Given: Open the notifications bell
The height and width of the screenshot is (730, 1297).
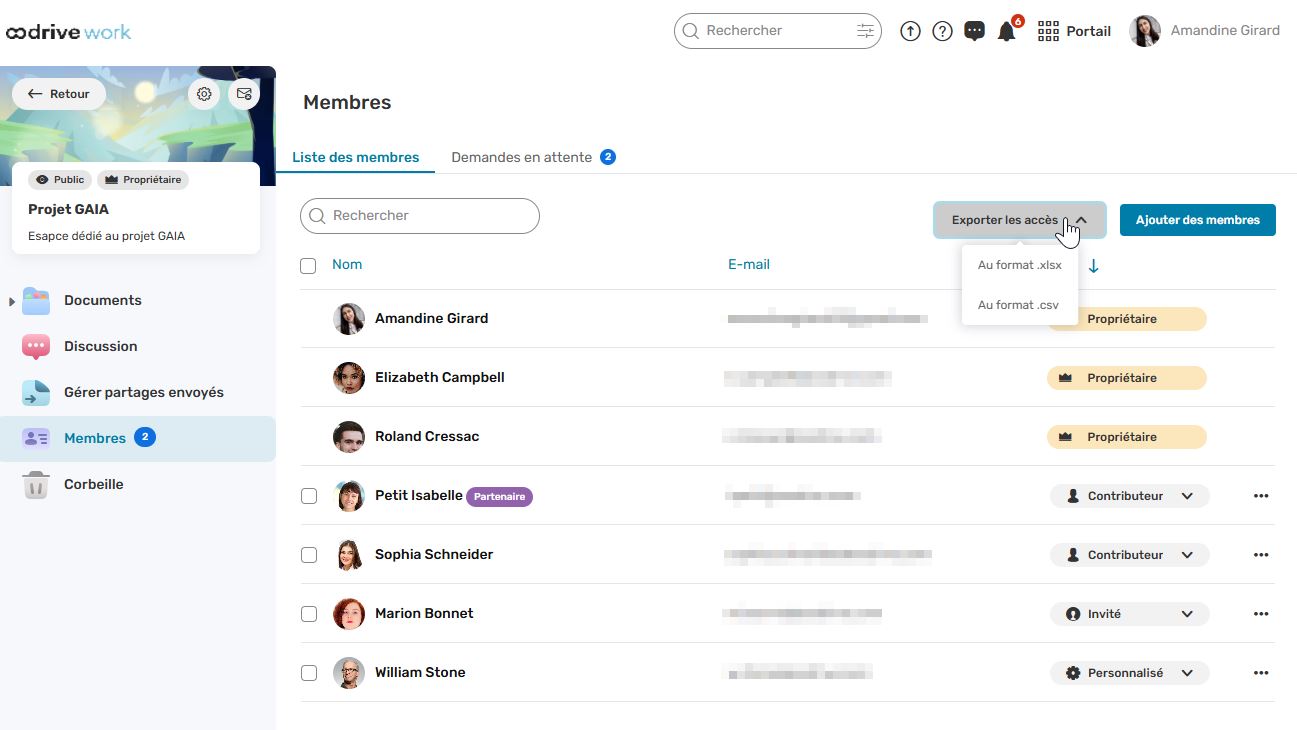Looking at the screenshot, I should click(1007, 32).
